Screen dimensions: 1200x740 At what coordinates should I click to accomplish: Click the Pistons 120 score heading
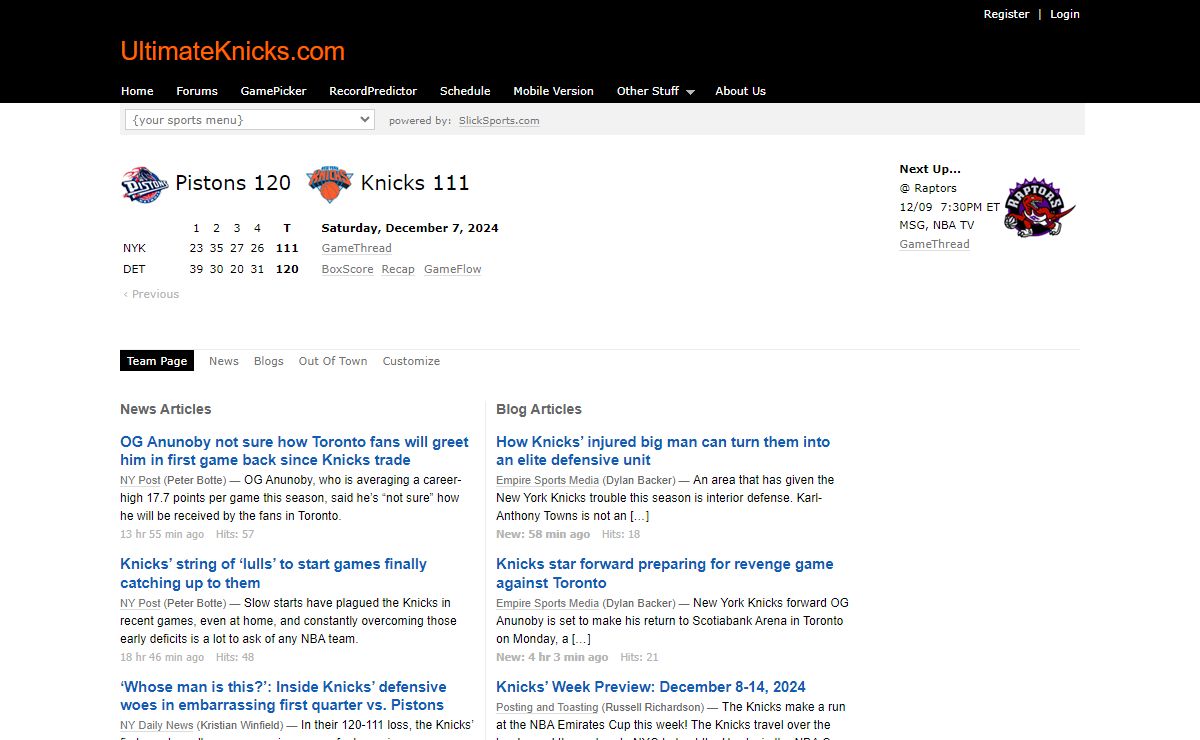(x=233, y=183)
